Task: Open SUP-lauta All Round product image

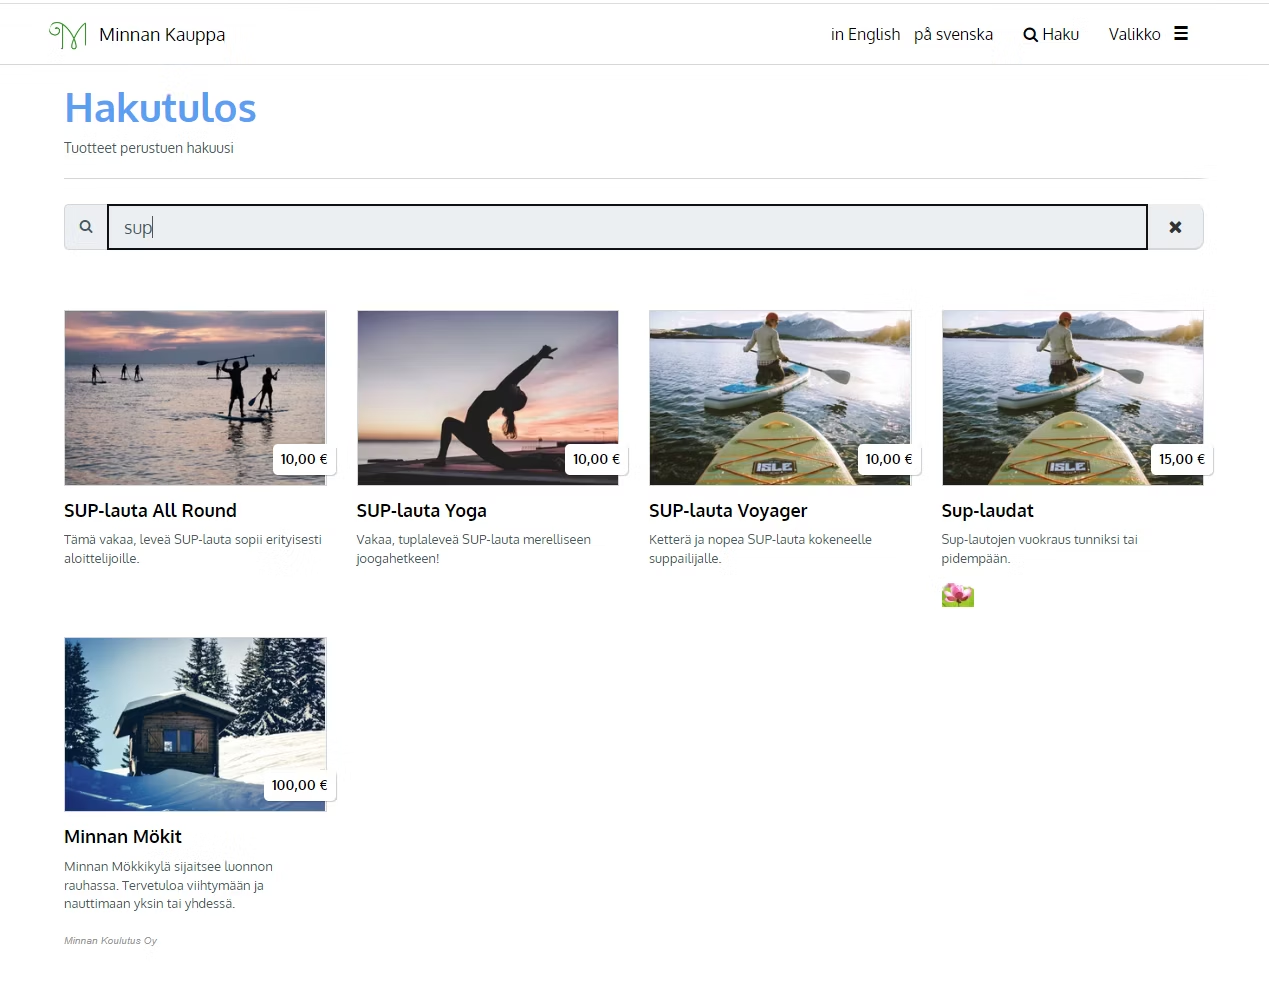Action: pos(195,397)
